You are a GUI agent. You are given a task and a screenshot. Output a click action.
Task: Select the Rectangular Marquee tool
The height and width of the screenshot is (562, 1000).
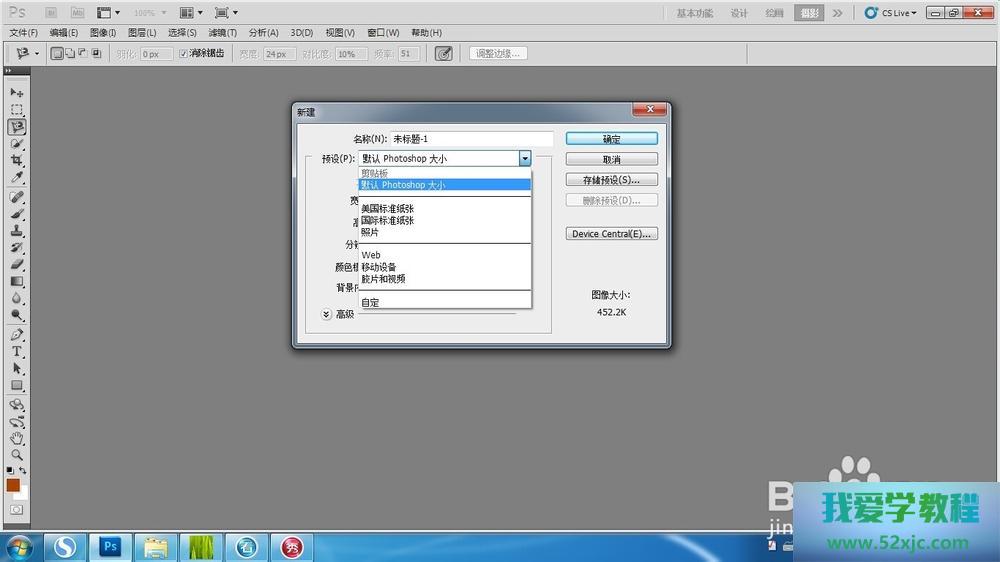coord(17,110)
